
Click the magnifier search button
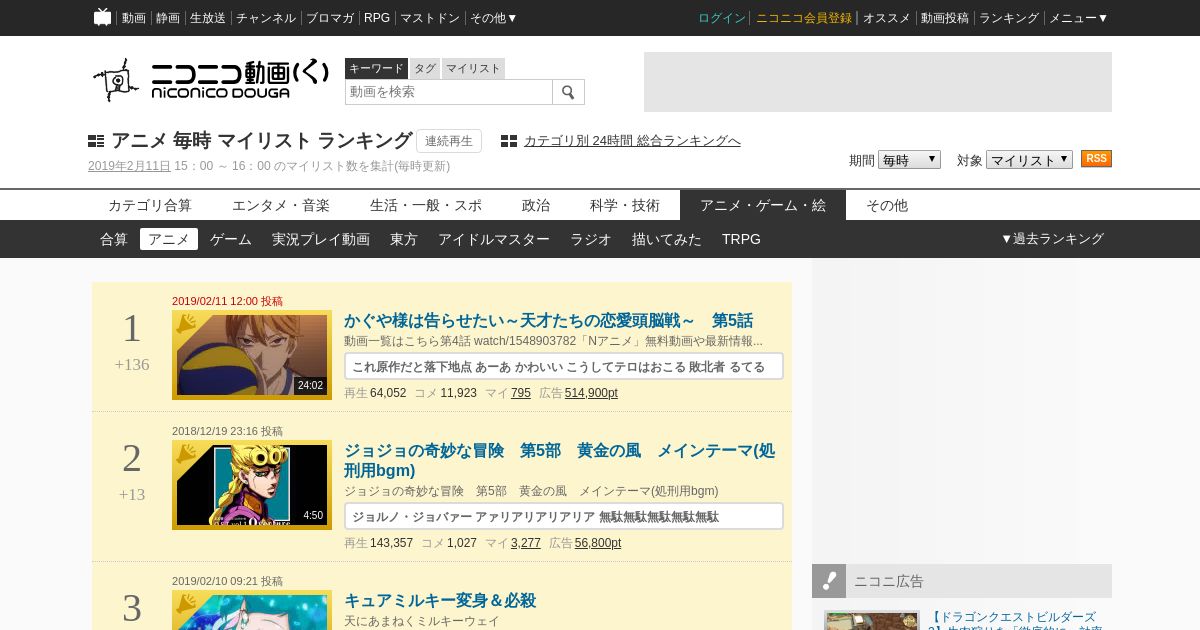point(568,92)
